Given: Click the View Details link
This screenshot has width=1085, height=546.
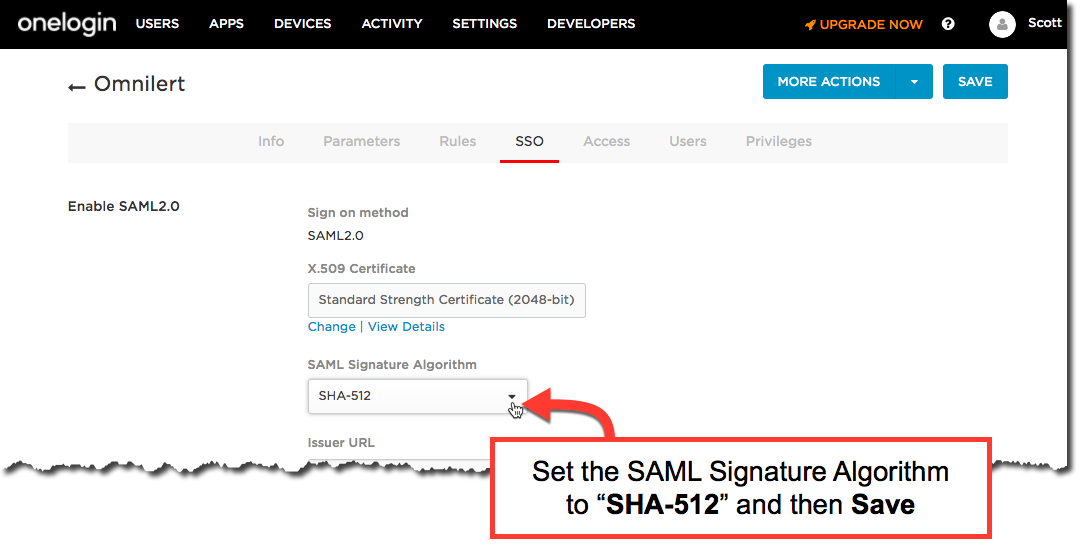Looking at the screenshot, I should (x=406, y=327).
